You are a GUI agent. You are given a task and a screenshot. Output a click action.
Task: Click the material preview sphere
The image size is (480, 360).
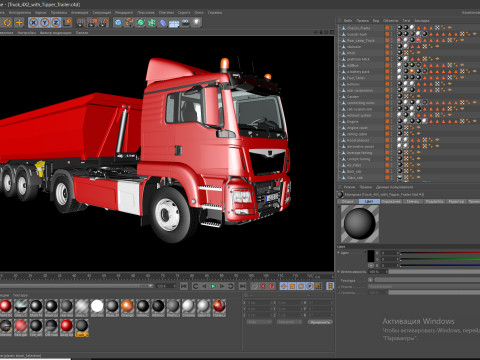pos(360,224)
